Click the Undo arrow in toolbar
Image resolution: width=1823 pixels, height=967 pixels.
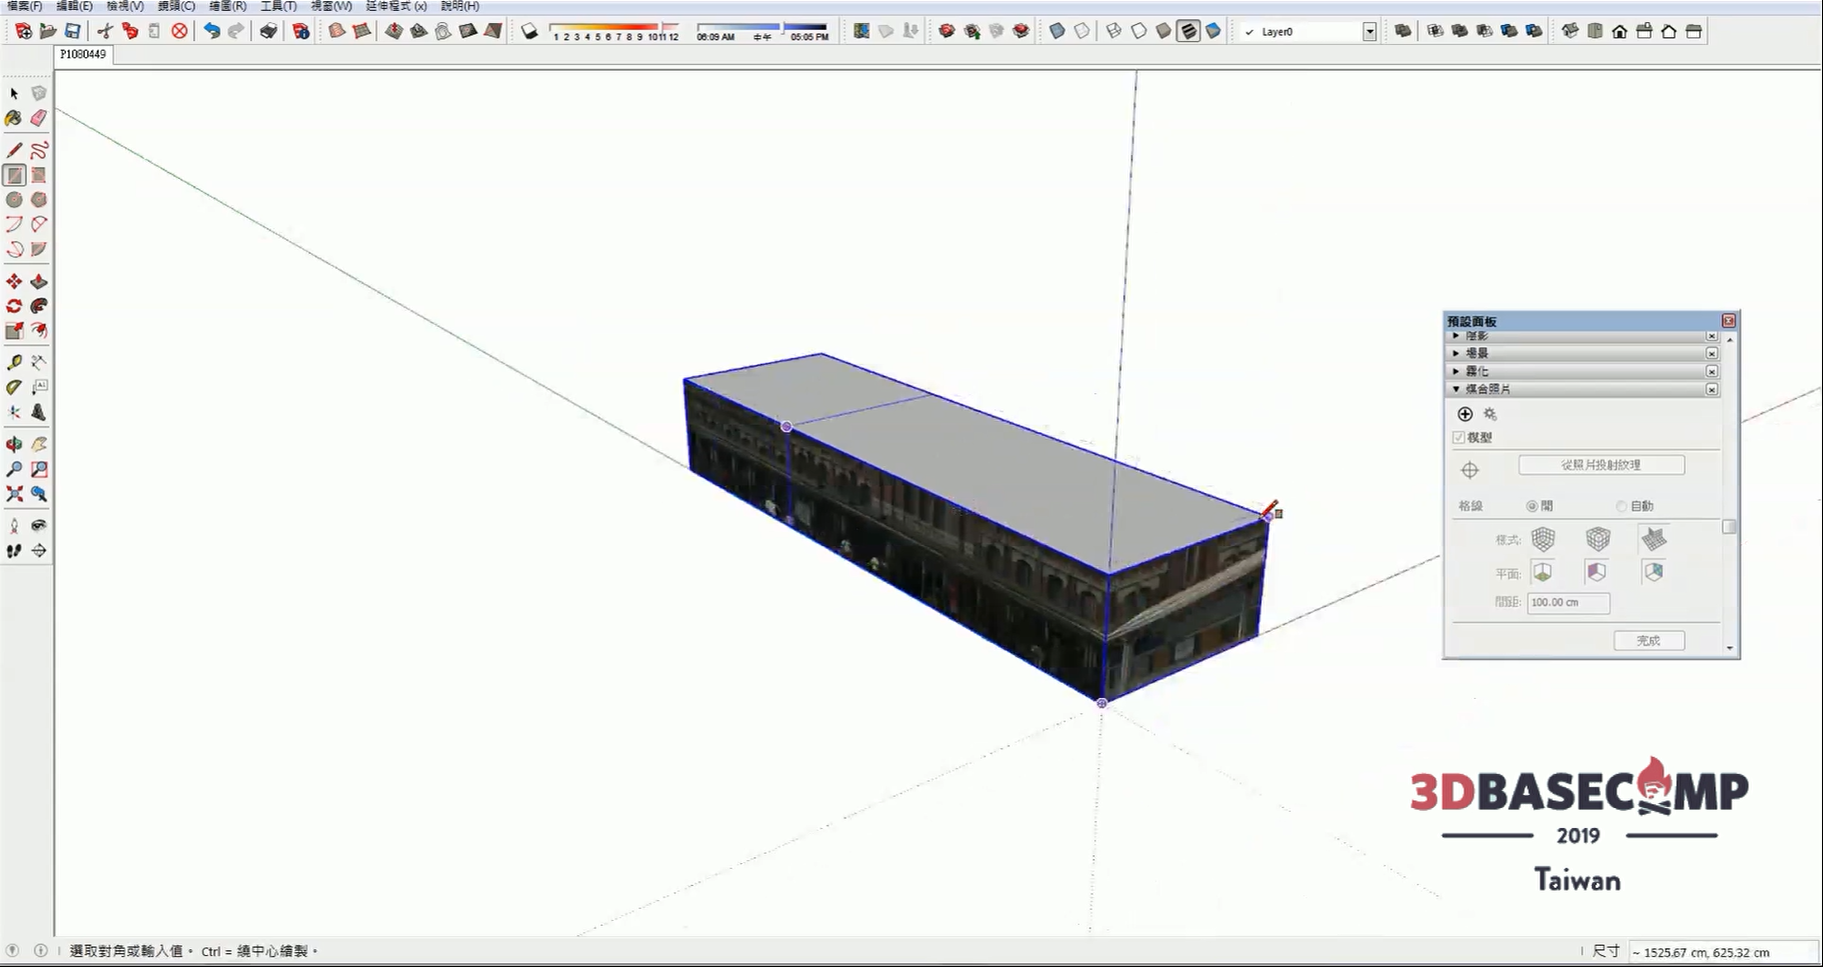tap(211, 31)
